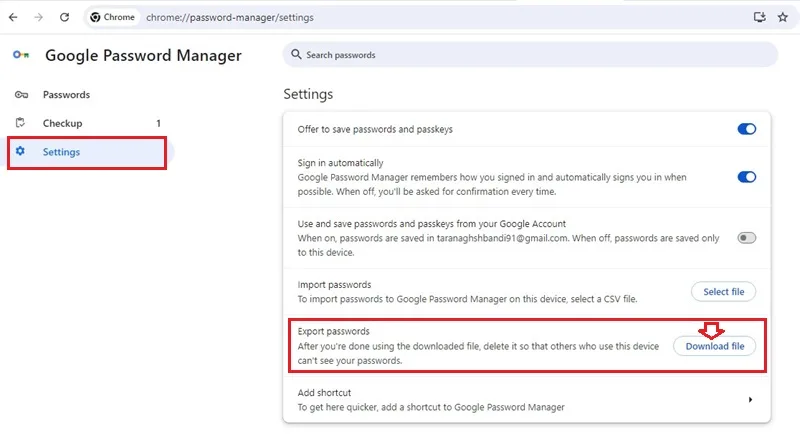Viewport: 800px width, 439px height.
Task: Click the Google Password Manager key logo
Action: (x=21, y=55)
